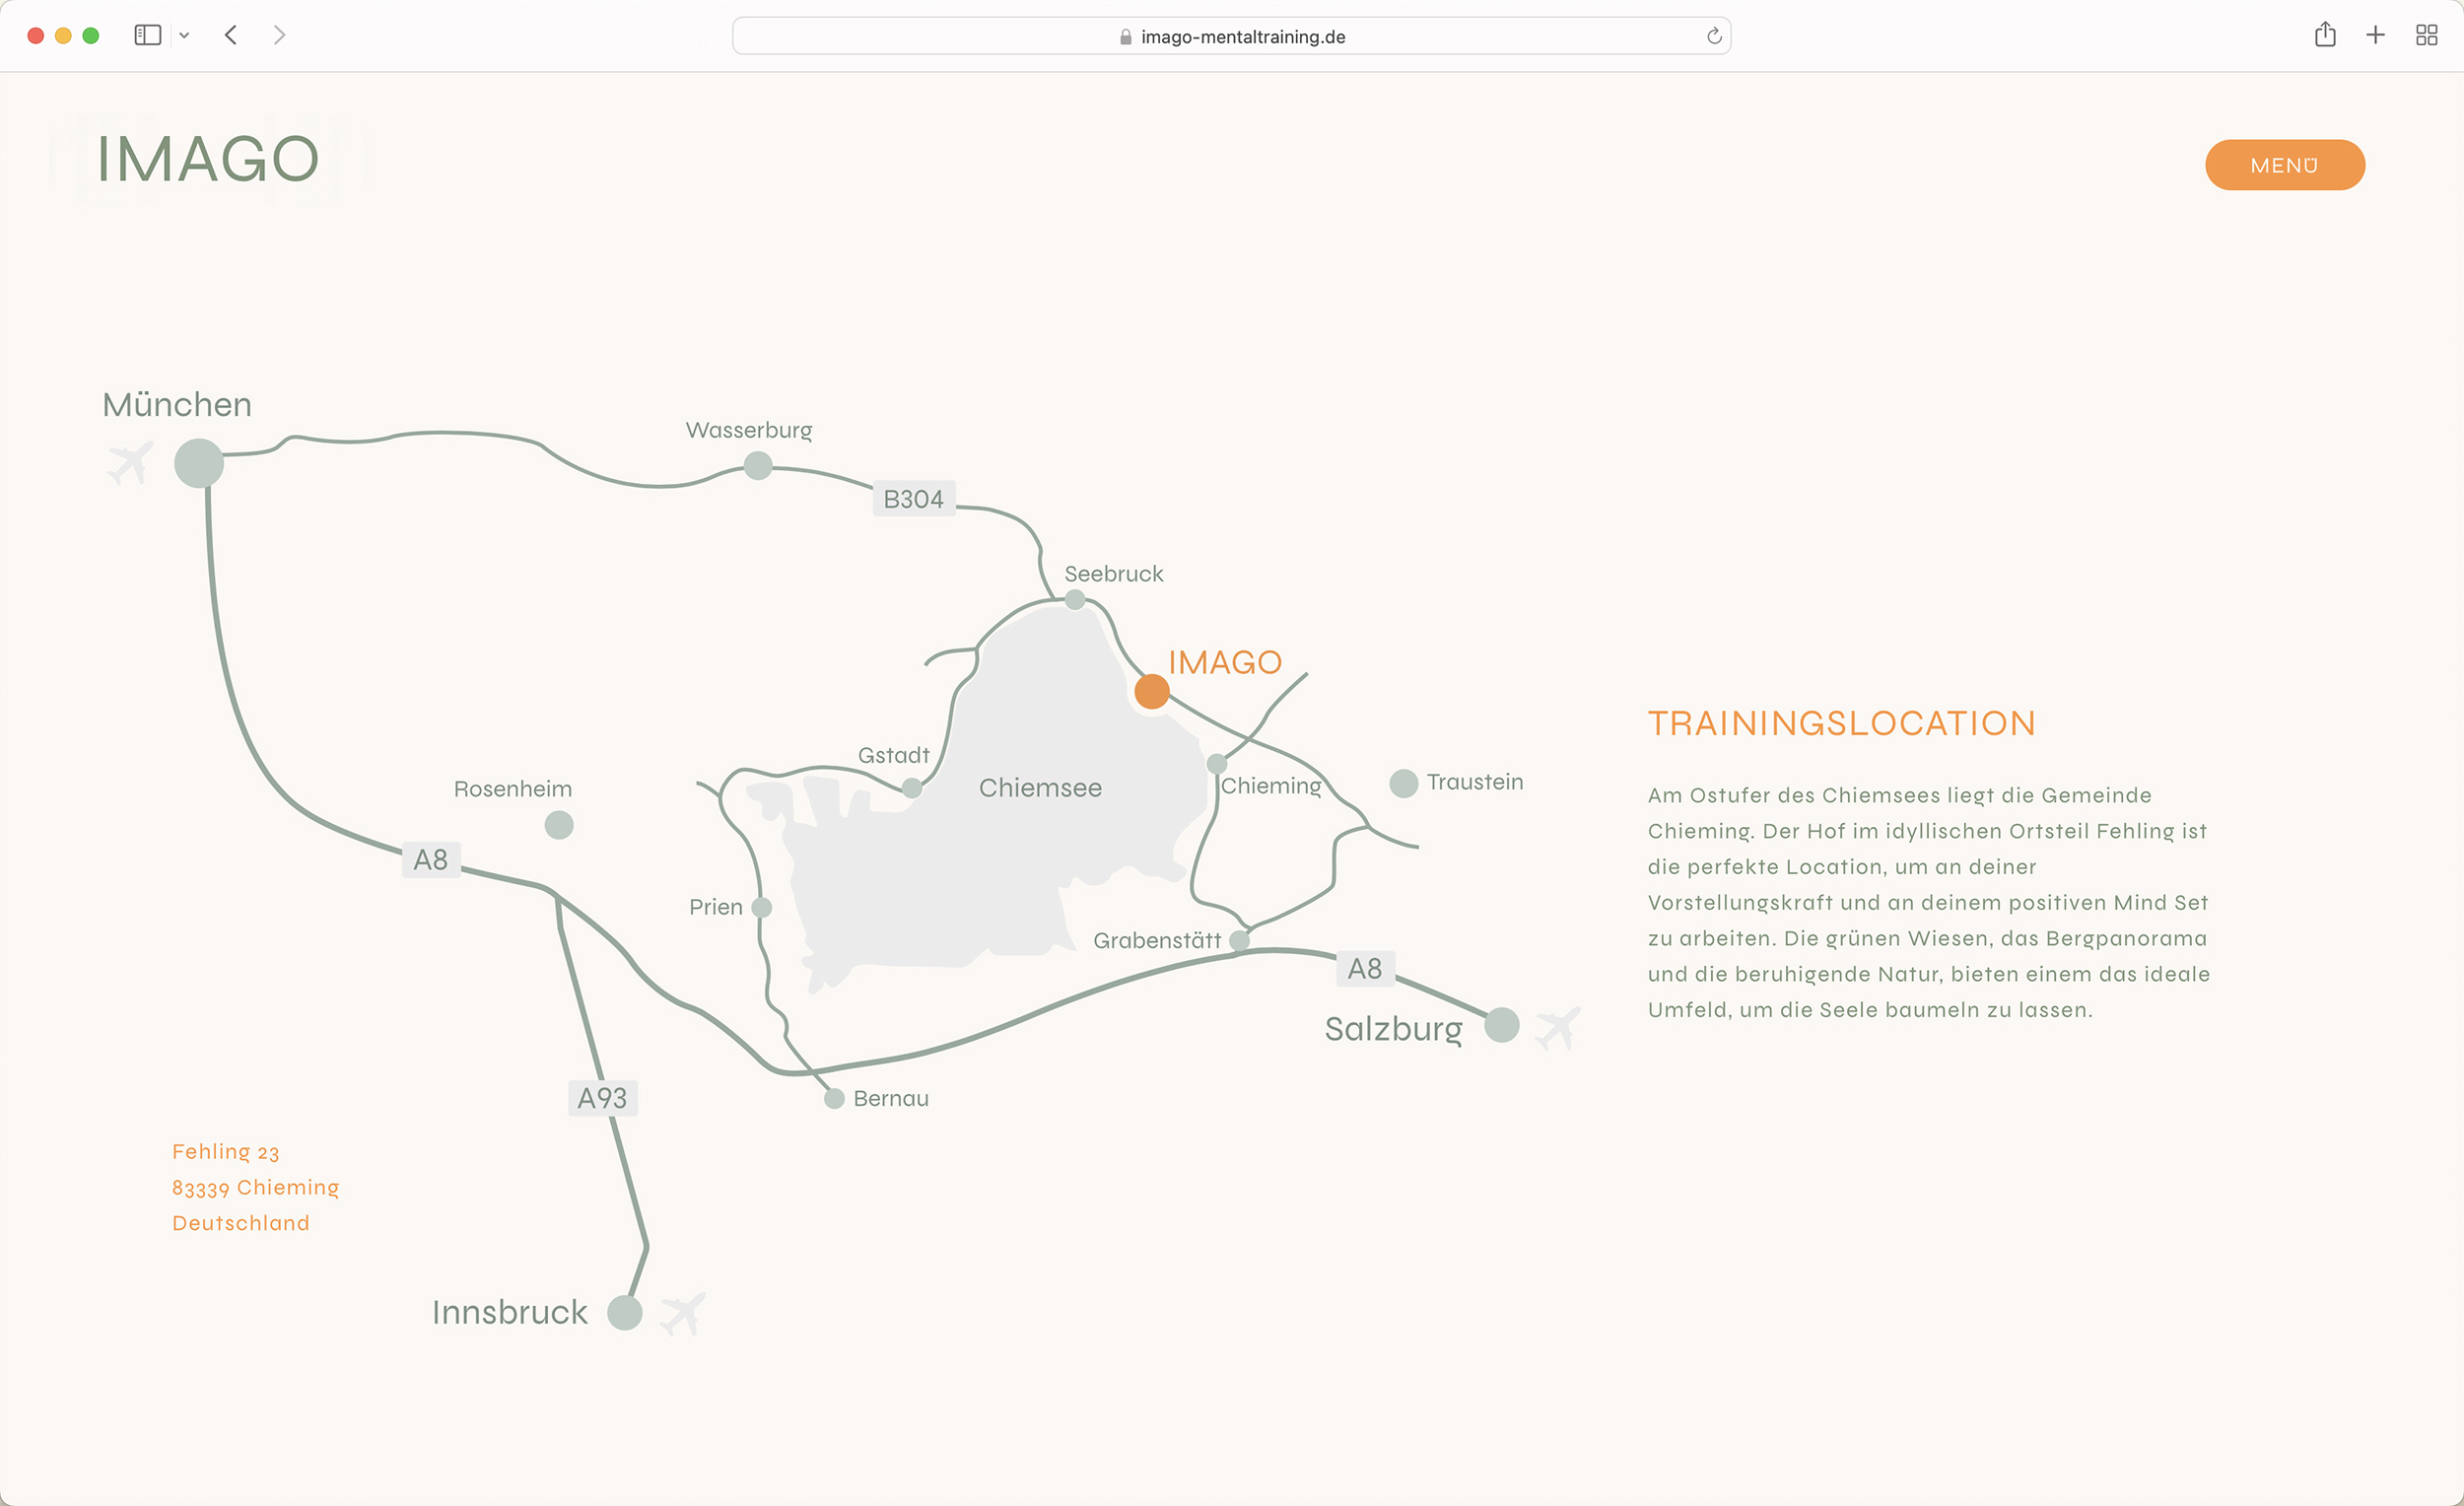Click the Chiemsee lake label

pyautogui.click(x=1040, y=788)
